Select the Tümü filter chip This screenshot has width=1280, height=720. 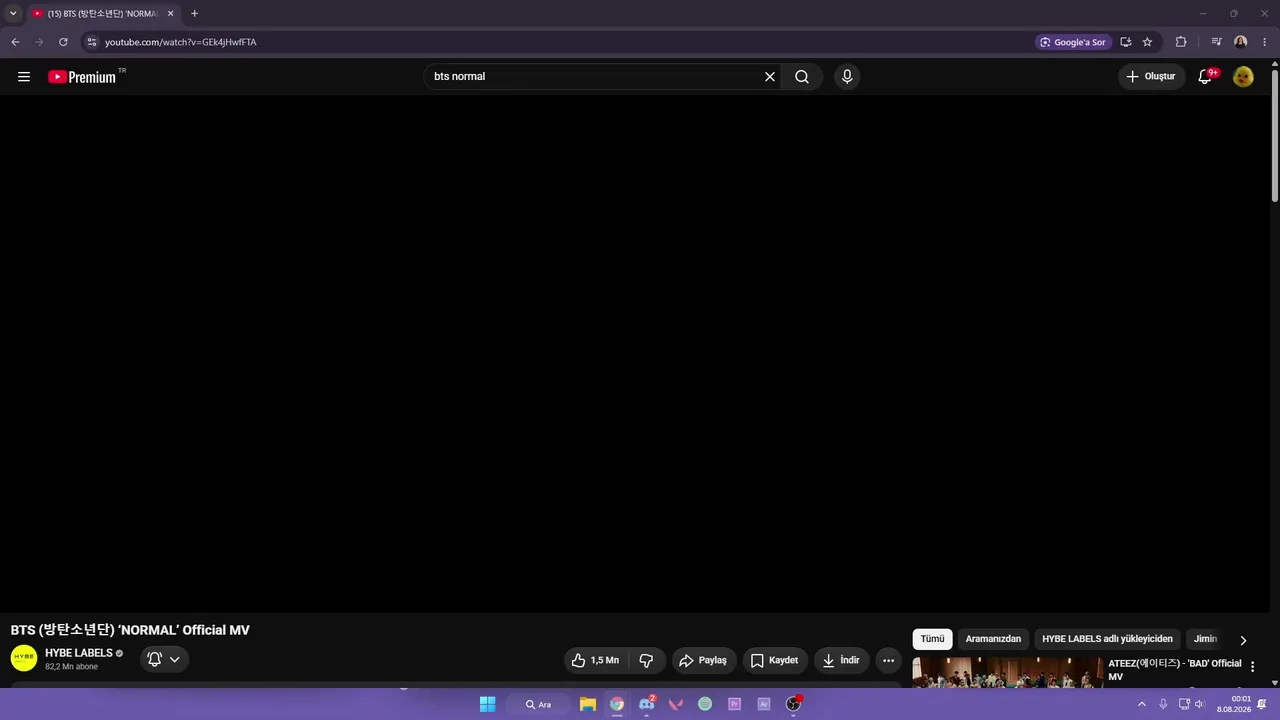click(932, 639)
